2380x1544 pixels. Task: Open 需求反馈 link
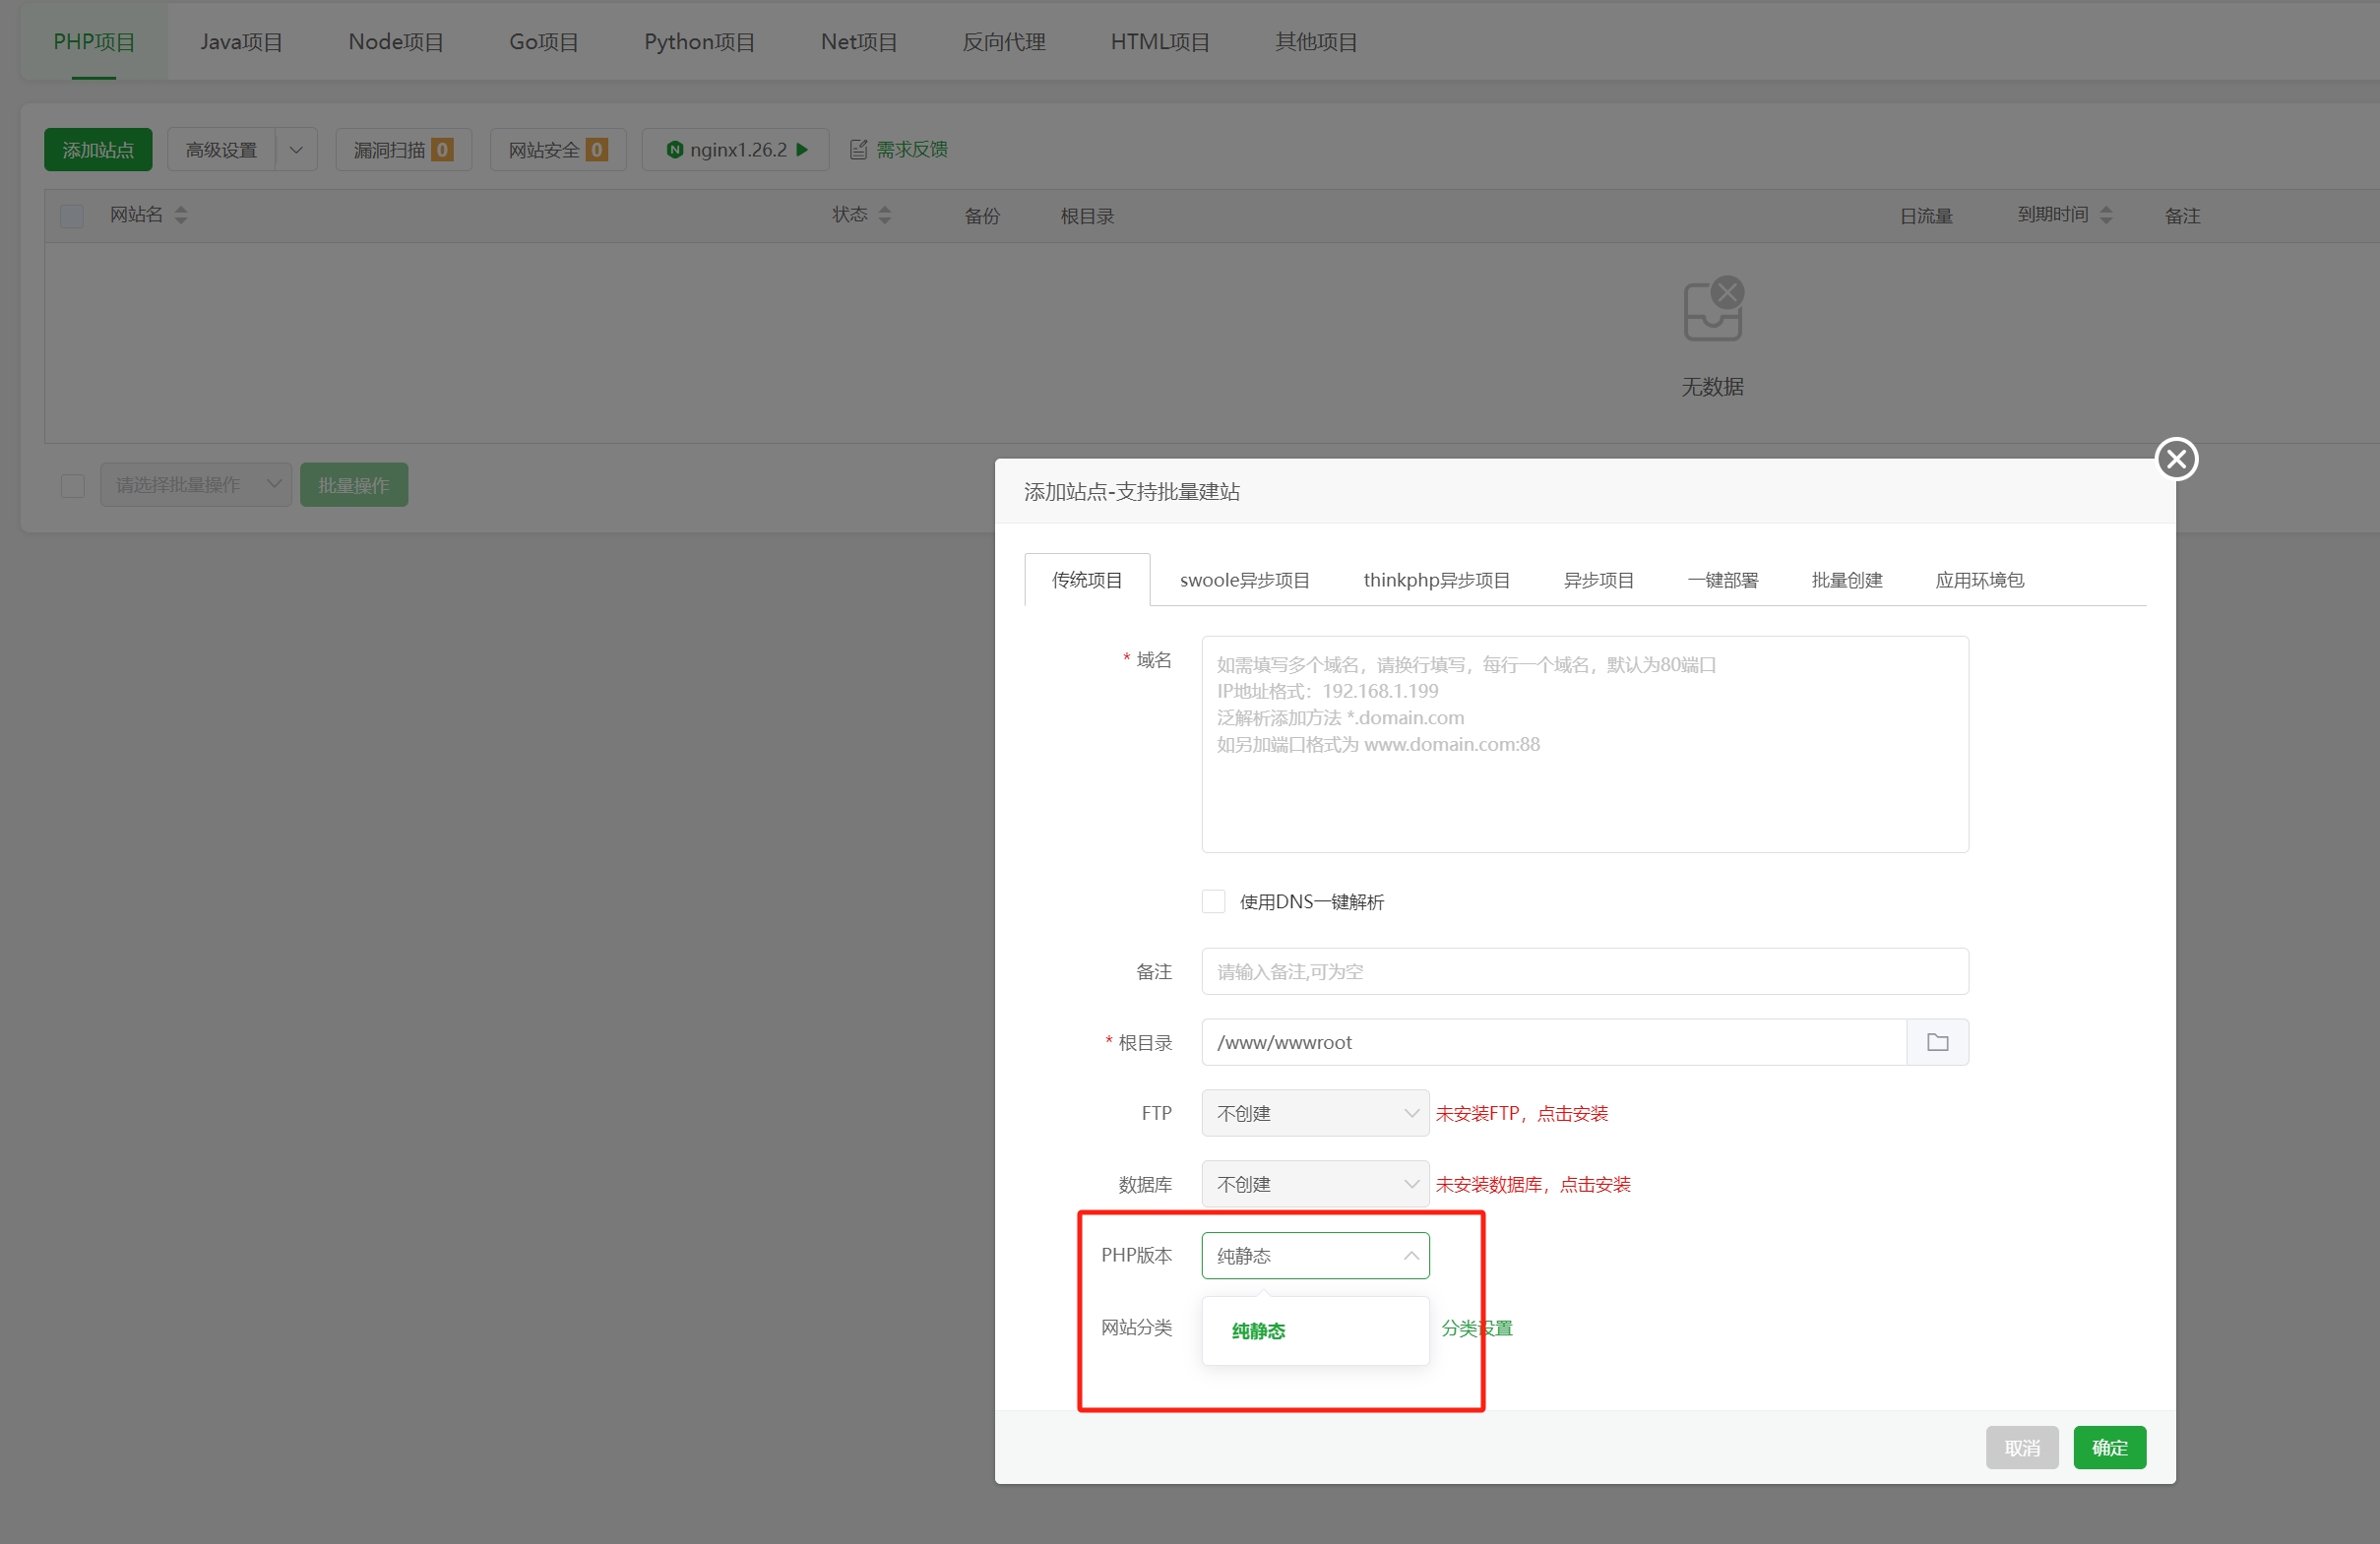pos(911,150)
